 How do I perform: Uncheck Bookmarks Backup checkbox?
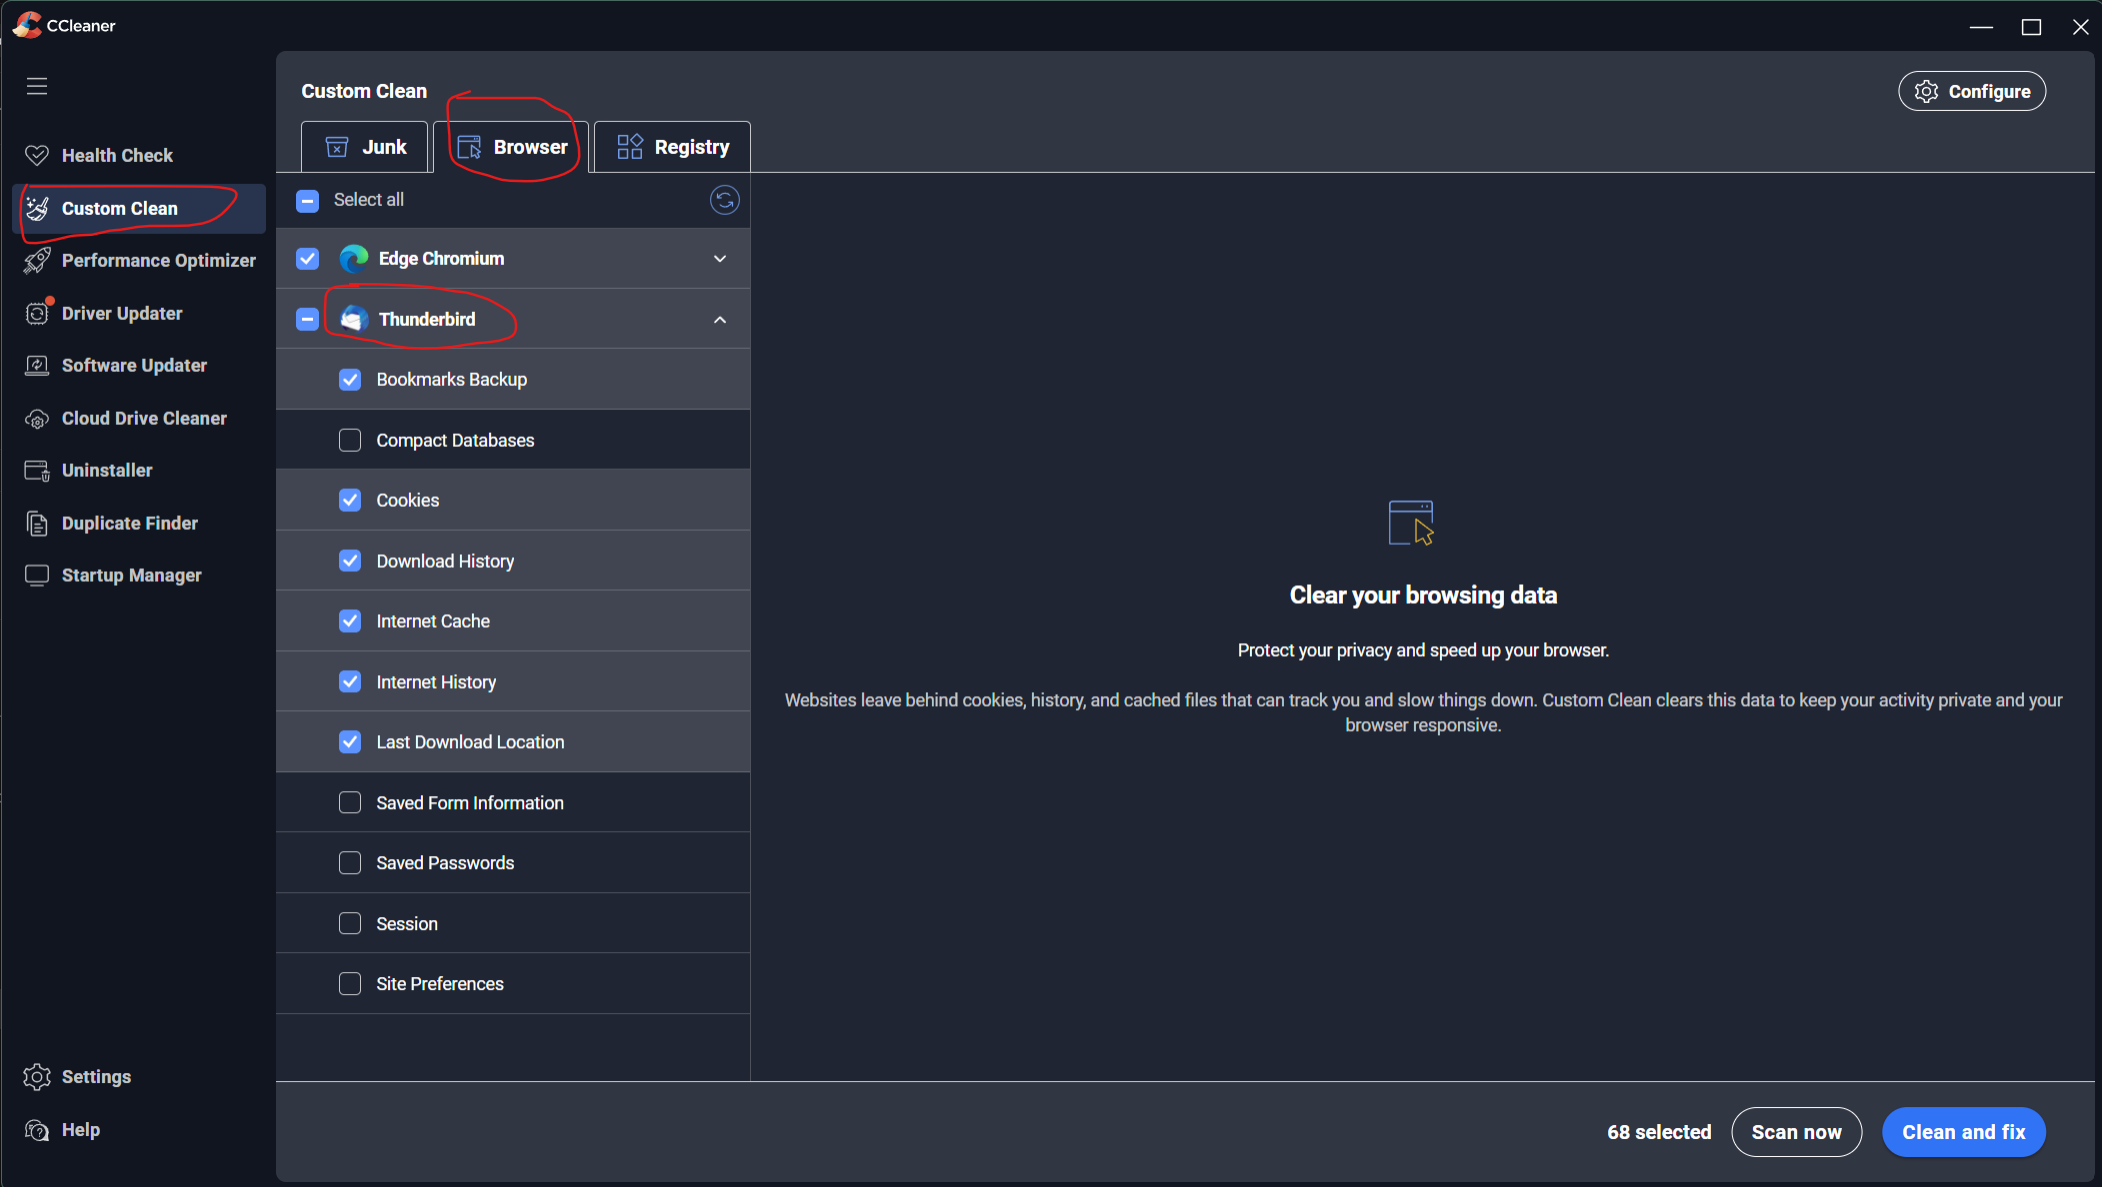350,379
